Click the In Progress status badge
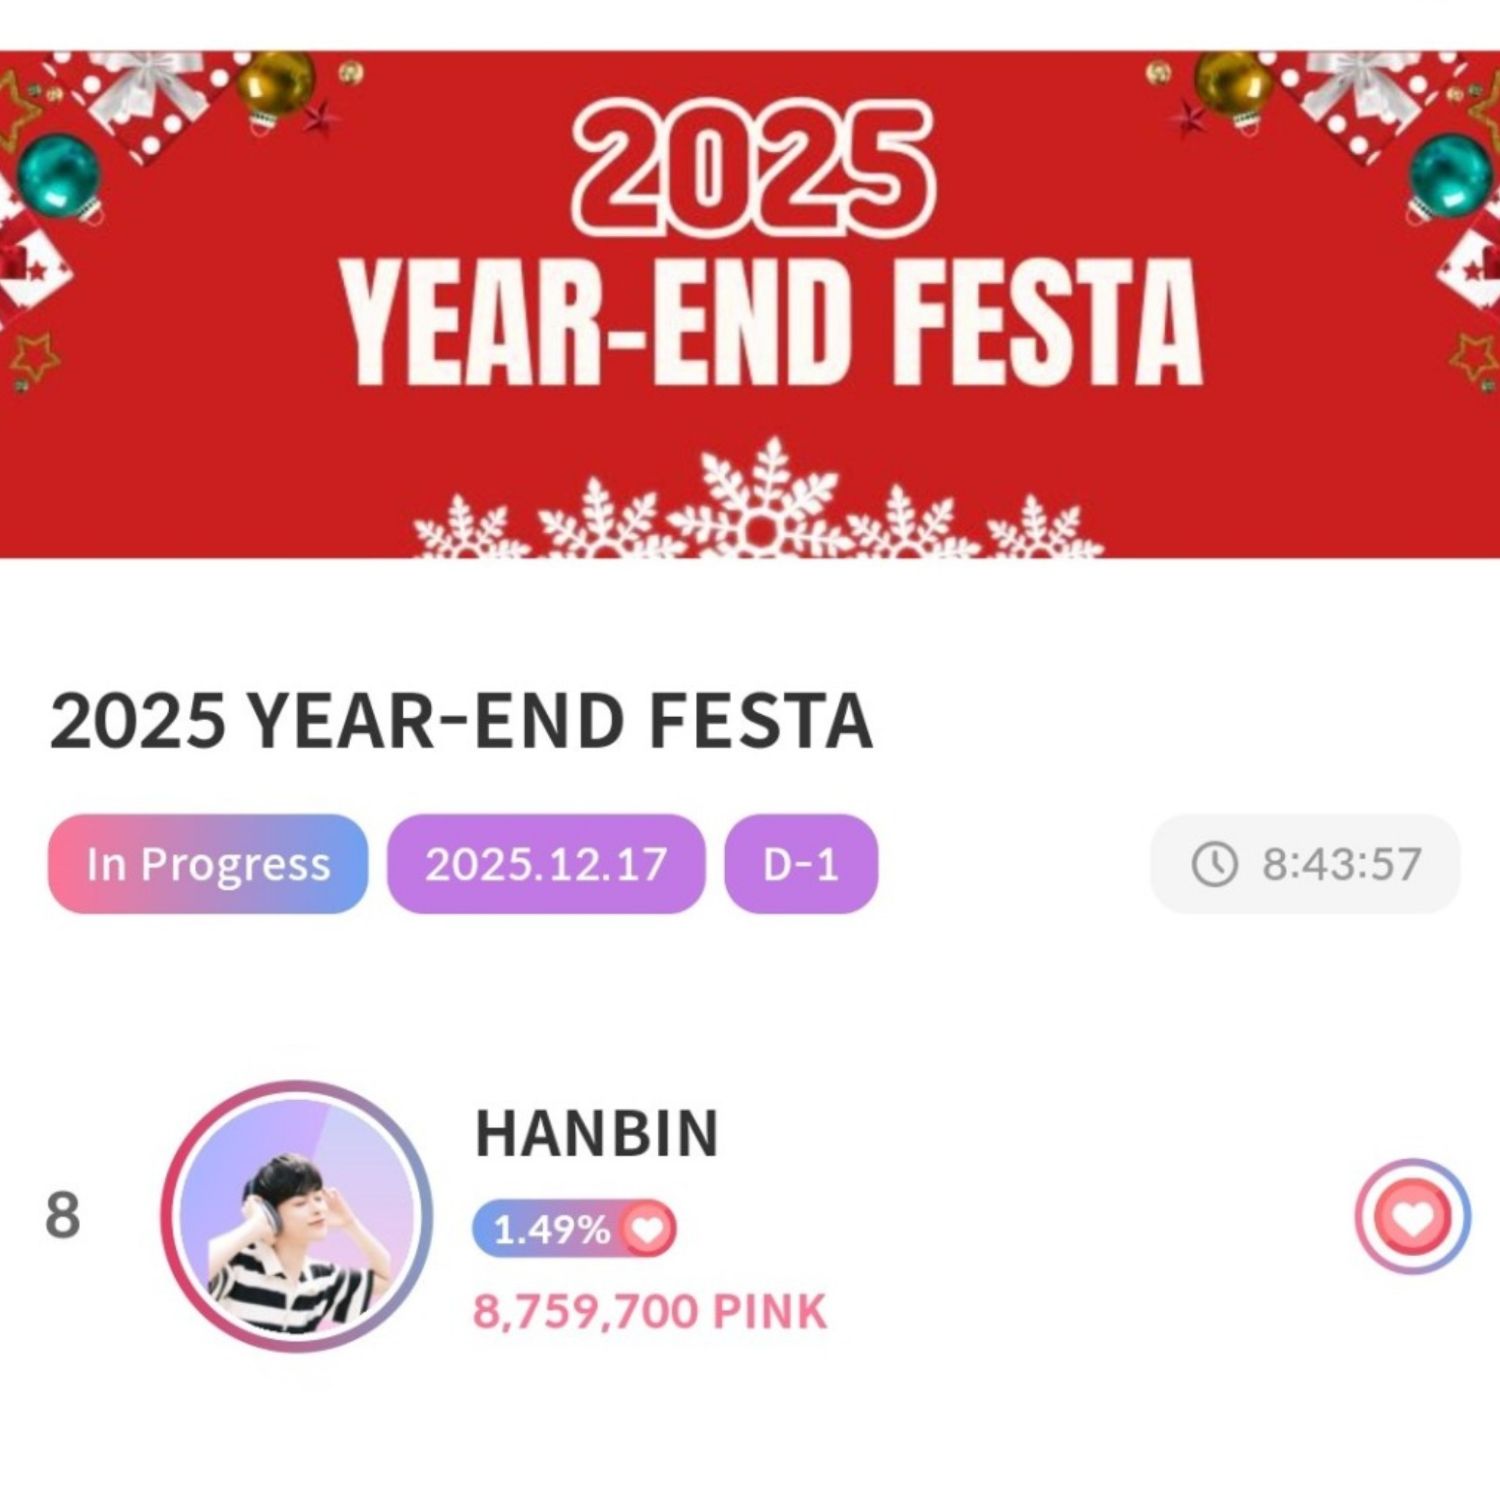Image resolution: width=1500 pixels, height=1500 pixels. (x=208, y=864)
